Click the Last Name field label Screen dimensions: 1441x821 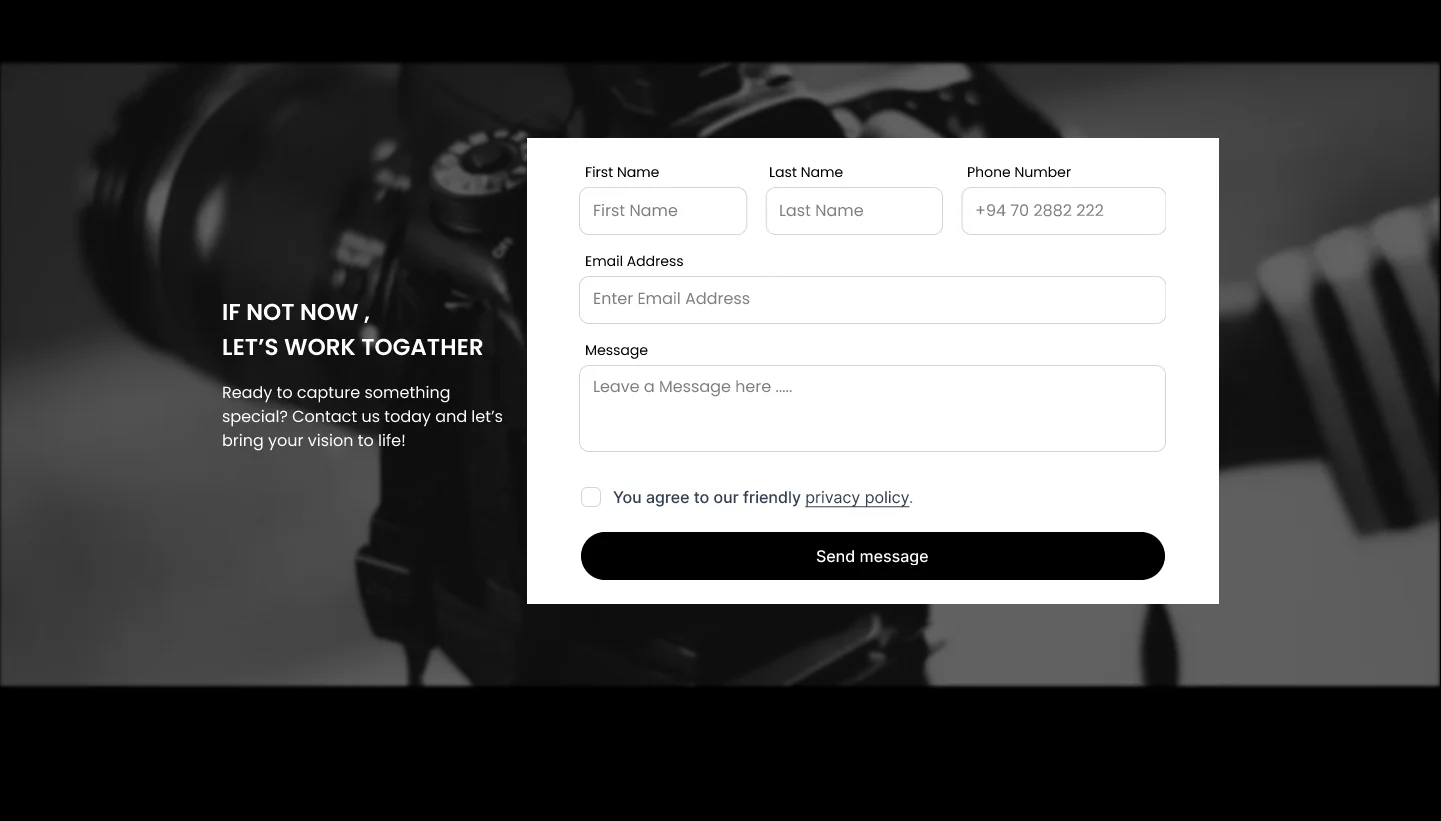click(806, 172)
